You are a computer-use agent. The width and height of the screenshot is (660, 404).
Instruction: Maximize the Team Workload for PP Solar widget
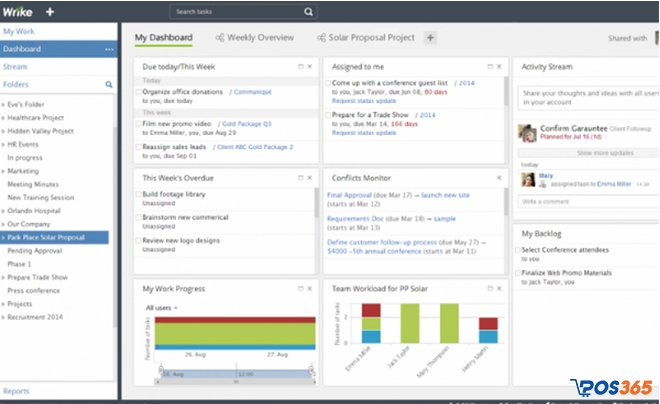point(489,288)
